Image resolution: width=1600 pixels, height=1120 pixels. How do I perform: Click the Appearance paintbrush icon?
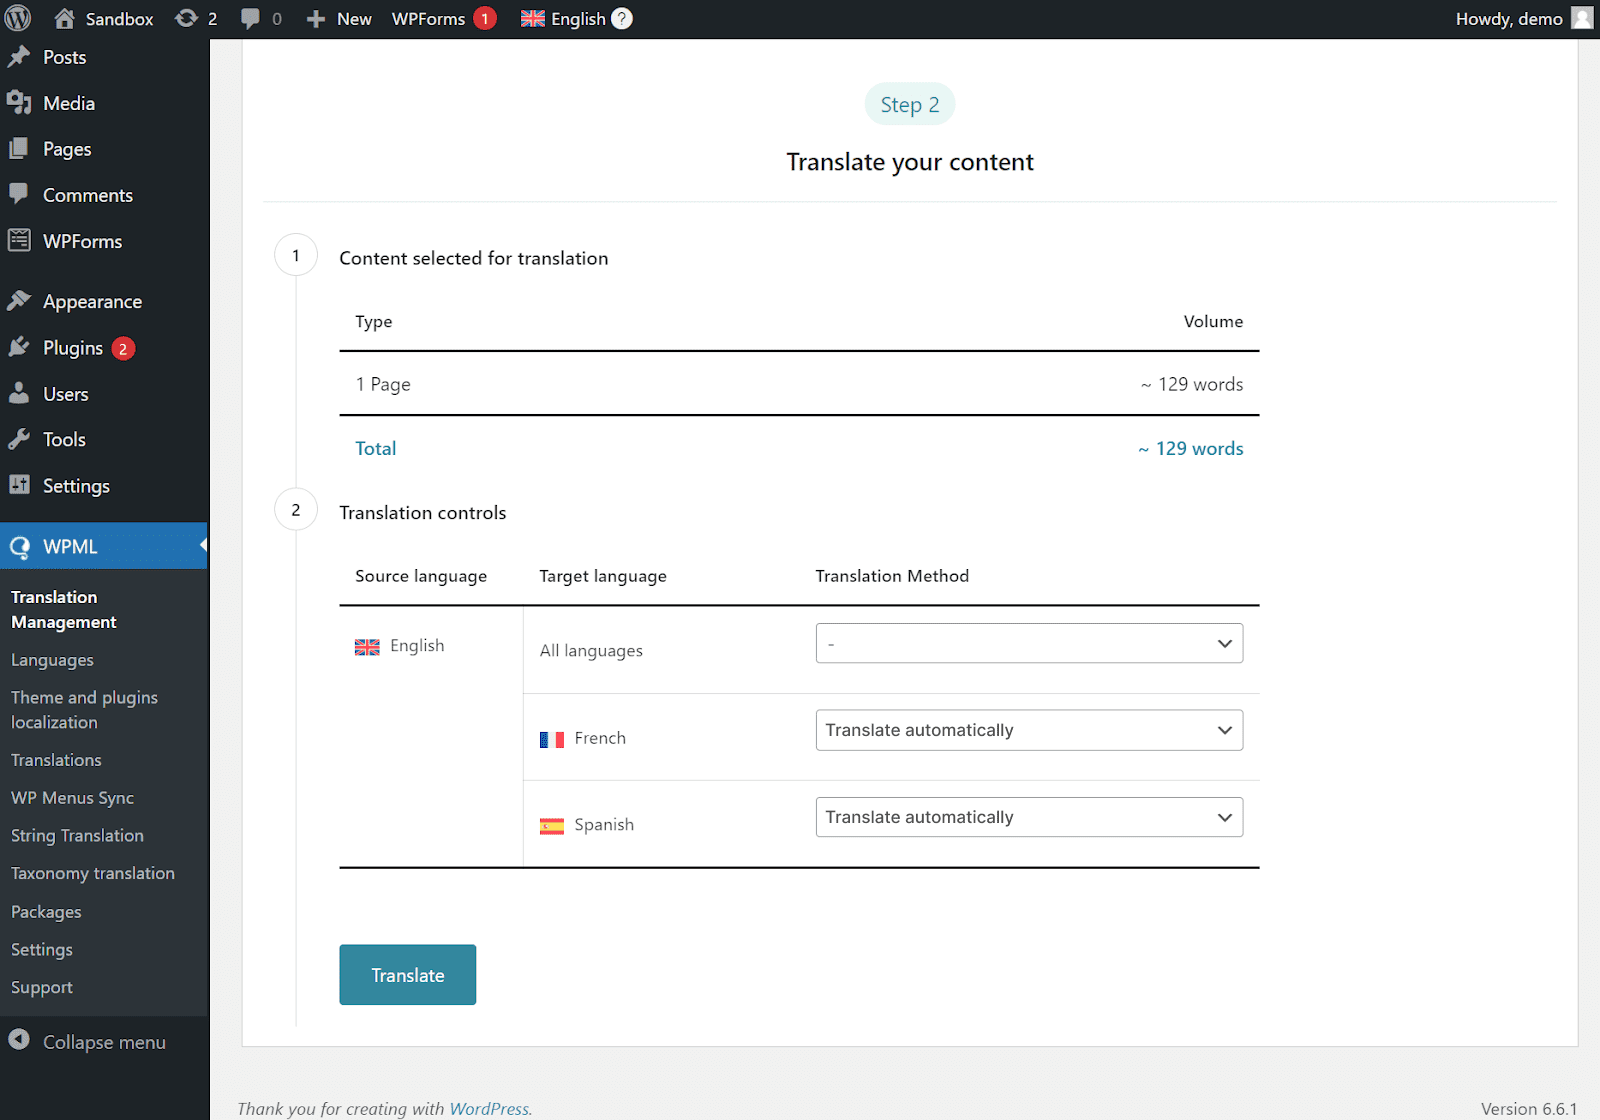(19, 301)
